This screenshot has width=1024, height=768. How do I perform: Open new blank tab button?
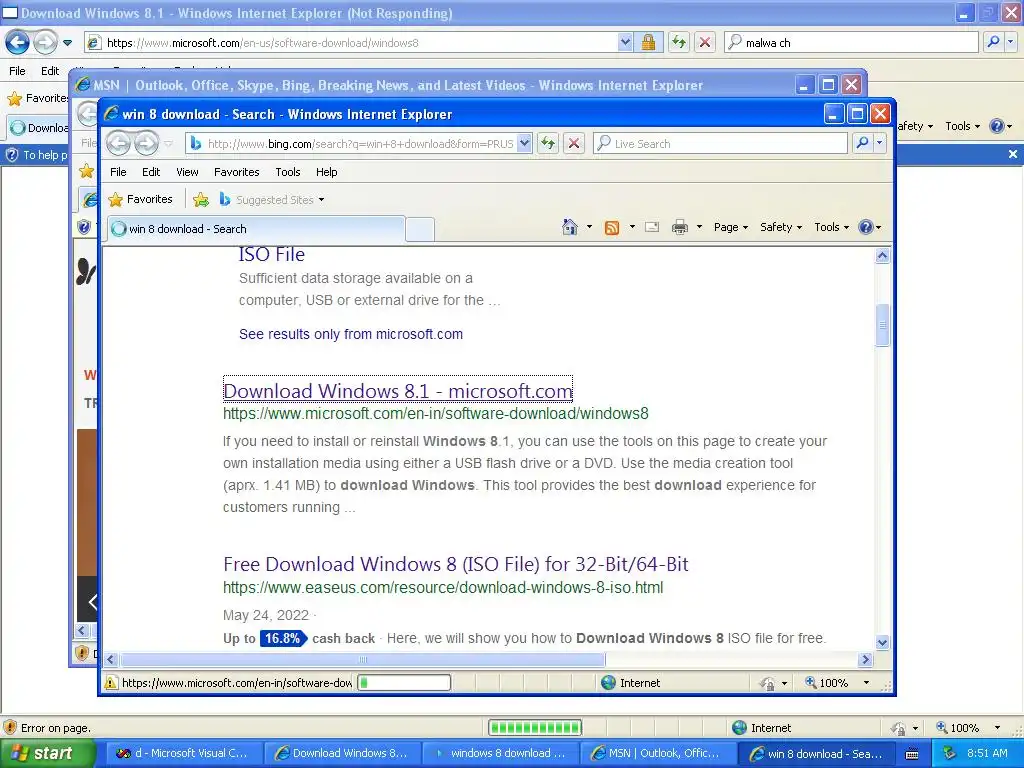pos(420,230)
